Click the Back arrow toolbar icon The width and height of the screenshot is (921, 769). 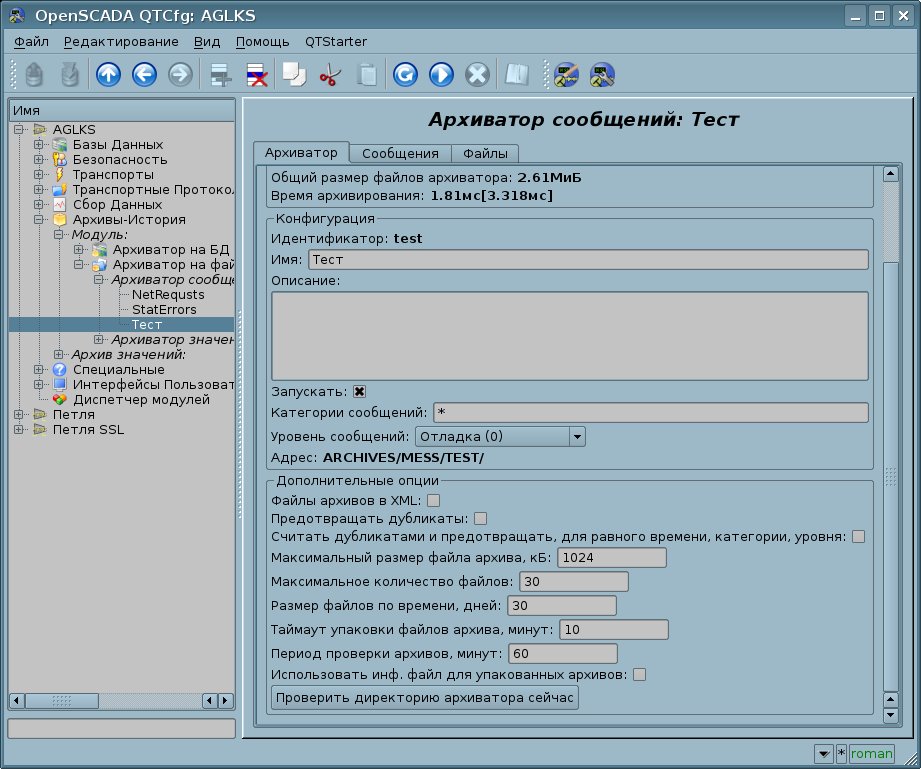tap(144, 75)
